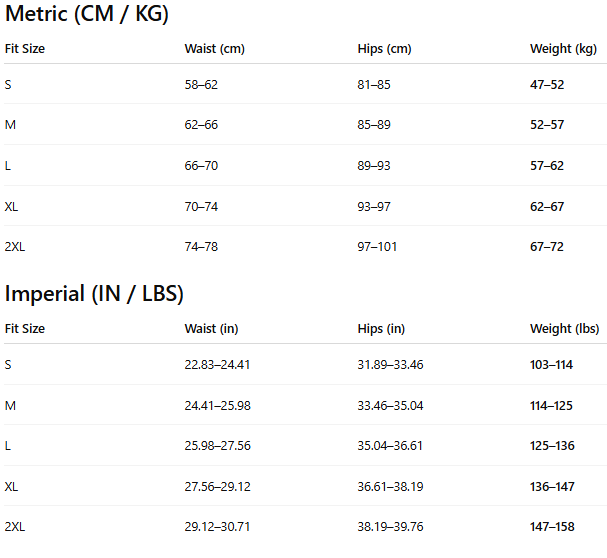607x558 pixels.
Task: Select the 58–62 waist cell
Action: 201,85
